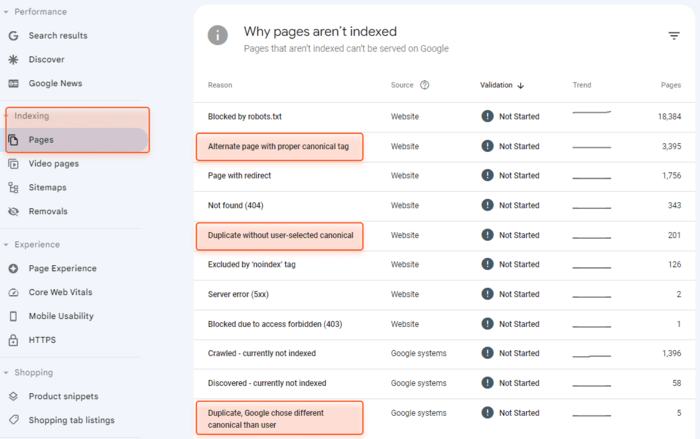The height and width of the screenshot is (439, 700).
Task: Click the Removals crossed-eye icon
Action: (x=13, y=212)
